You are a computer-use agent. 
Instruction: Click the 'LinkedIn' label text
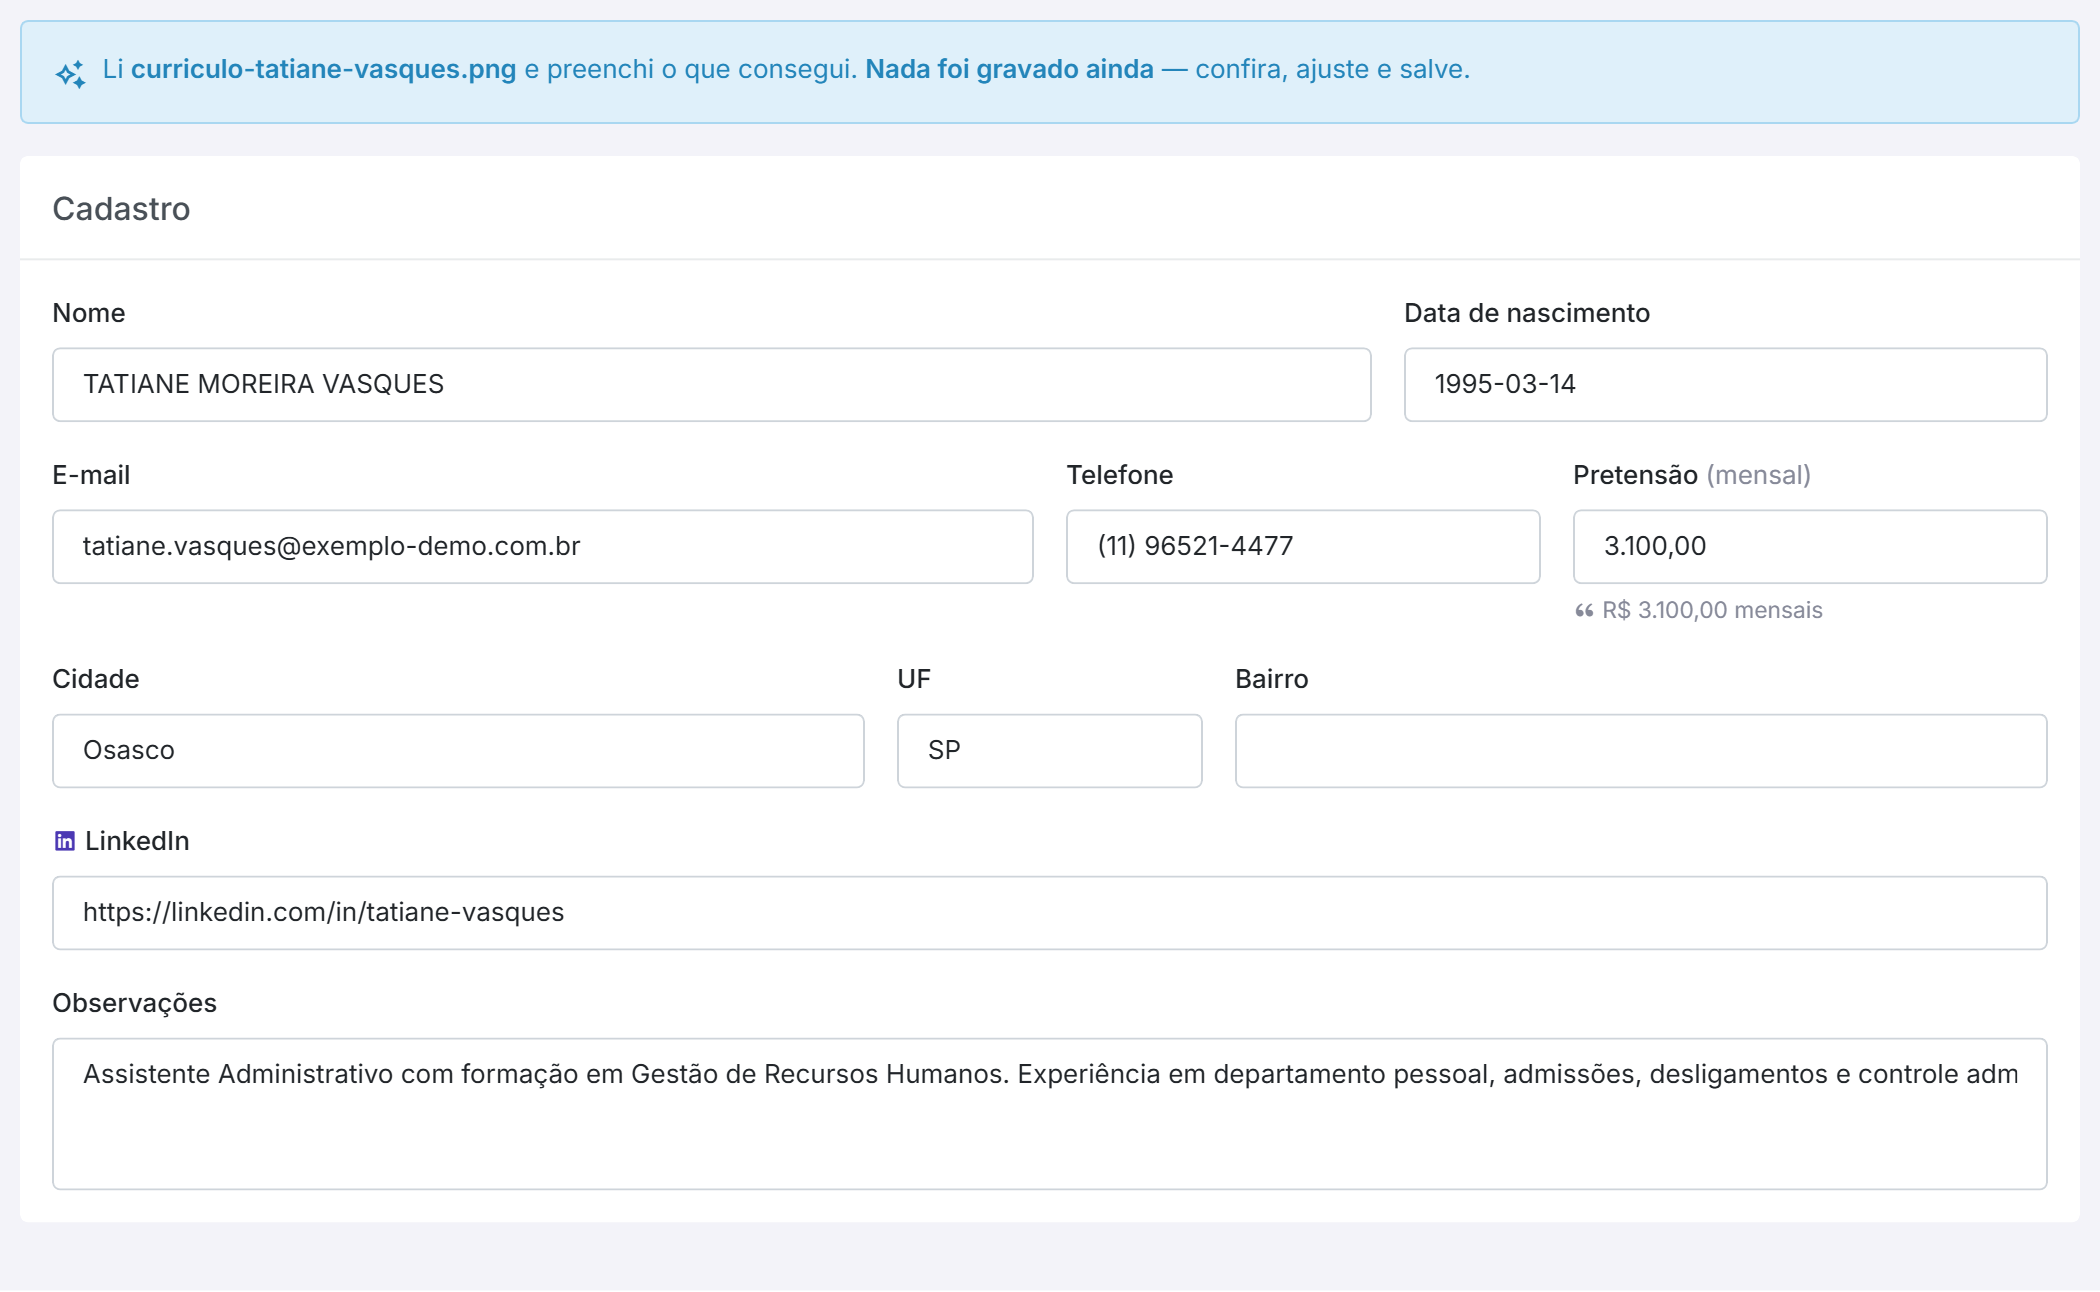pos(137,841)
